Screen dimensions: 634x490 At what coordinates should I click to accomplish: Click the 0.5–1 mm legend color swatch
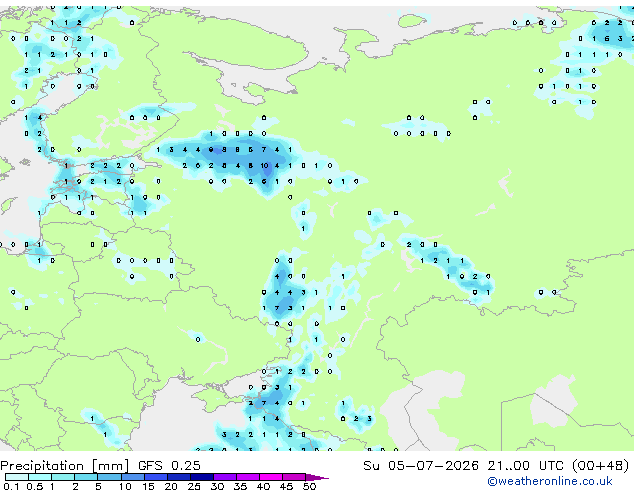click(40, 477)
